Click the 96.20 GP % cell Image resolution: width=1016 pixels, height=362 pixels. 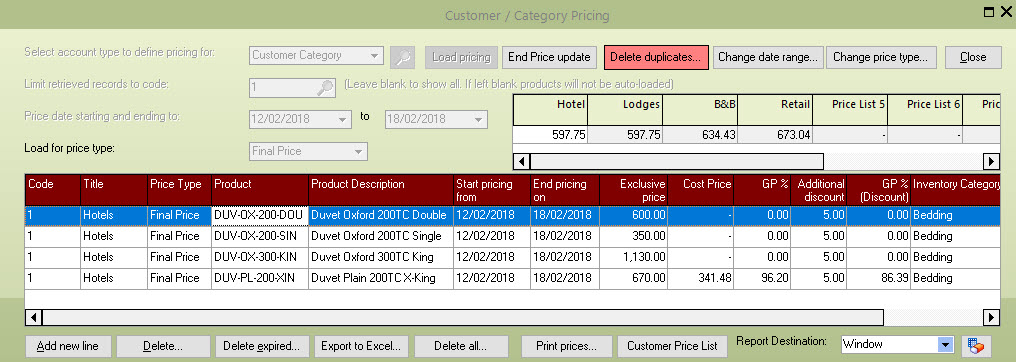(x=762, y=278)
